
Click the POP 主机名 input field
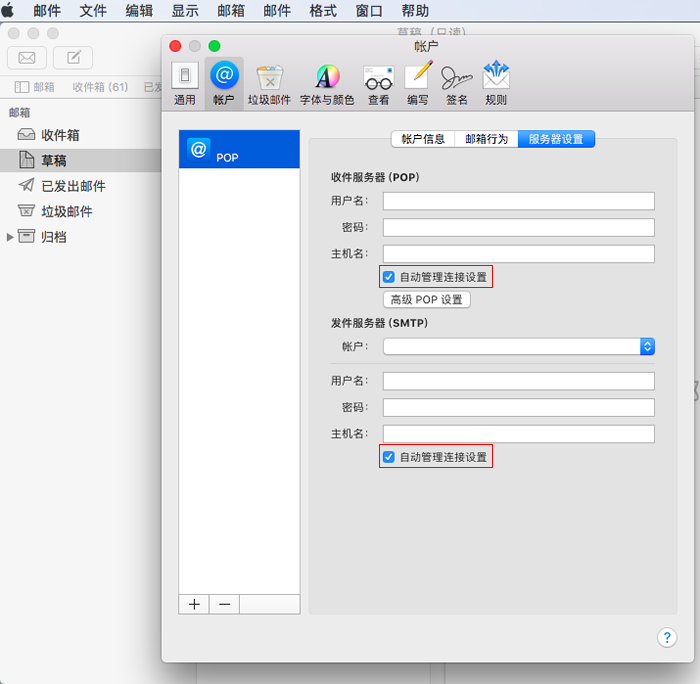(519, 254)
